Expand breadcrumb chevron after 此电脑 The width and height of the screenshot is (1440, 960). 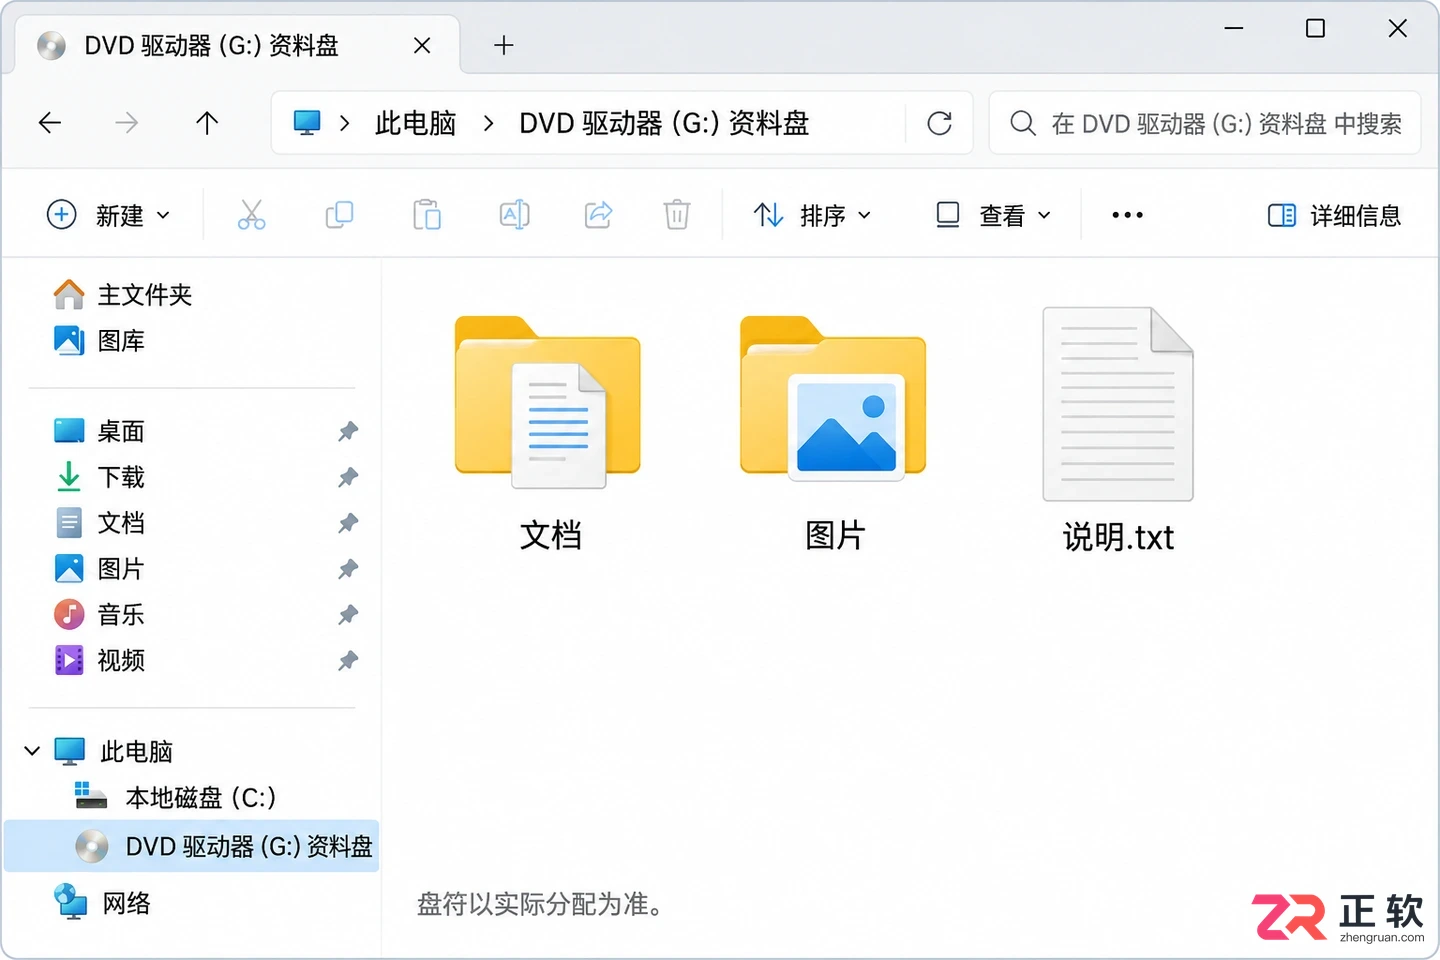point(488,123)
